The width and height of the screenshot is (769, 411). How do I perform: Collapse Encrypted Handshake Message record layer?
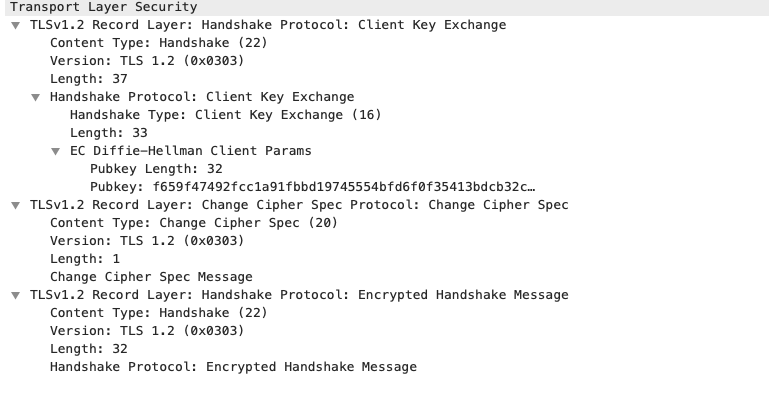click(x=16, y=295)
